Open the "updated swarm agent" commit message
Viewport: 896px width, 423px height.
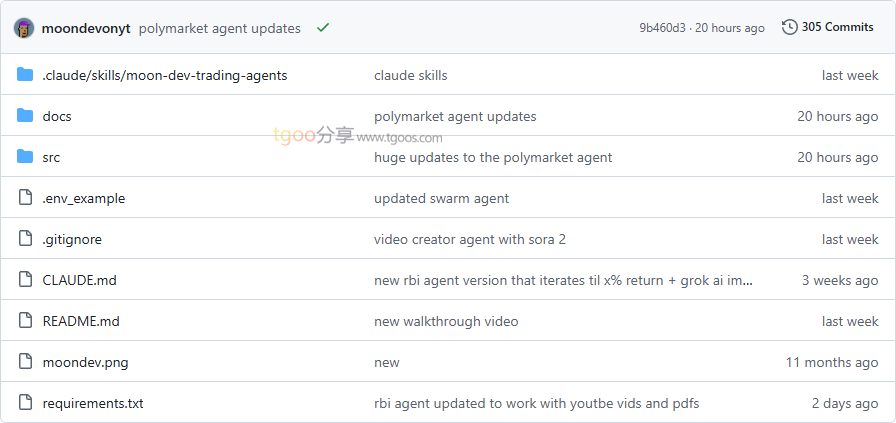coord(441,198)
